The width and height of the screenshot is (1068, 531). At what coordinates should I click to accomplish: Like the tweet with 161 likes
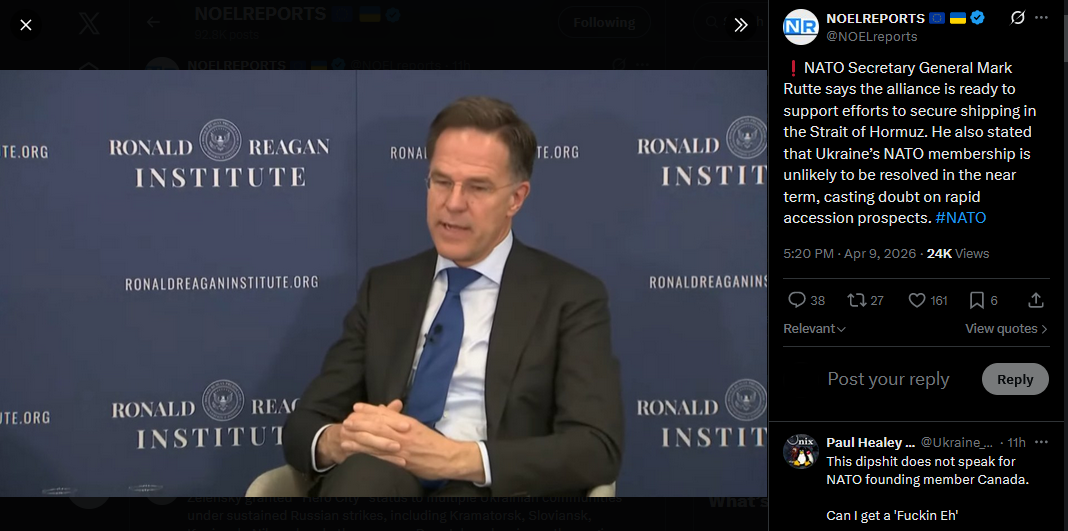coord(917,300)
